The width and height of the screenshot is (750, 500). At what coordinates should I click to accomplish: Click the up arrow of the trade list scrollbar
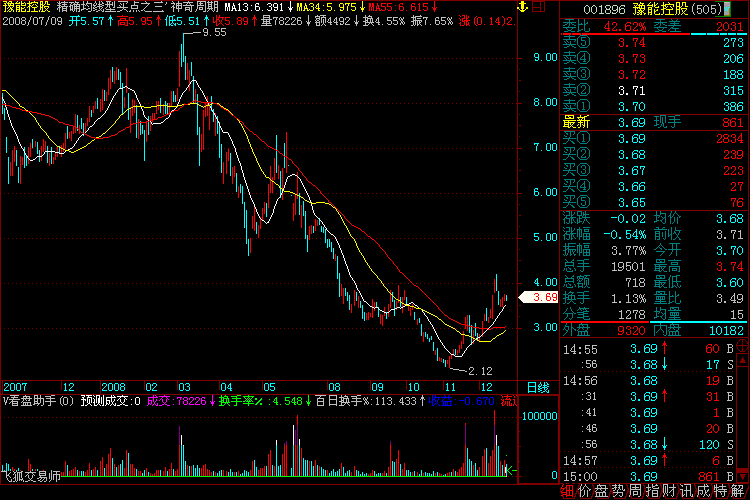743,360
